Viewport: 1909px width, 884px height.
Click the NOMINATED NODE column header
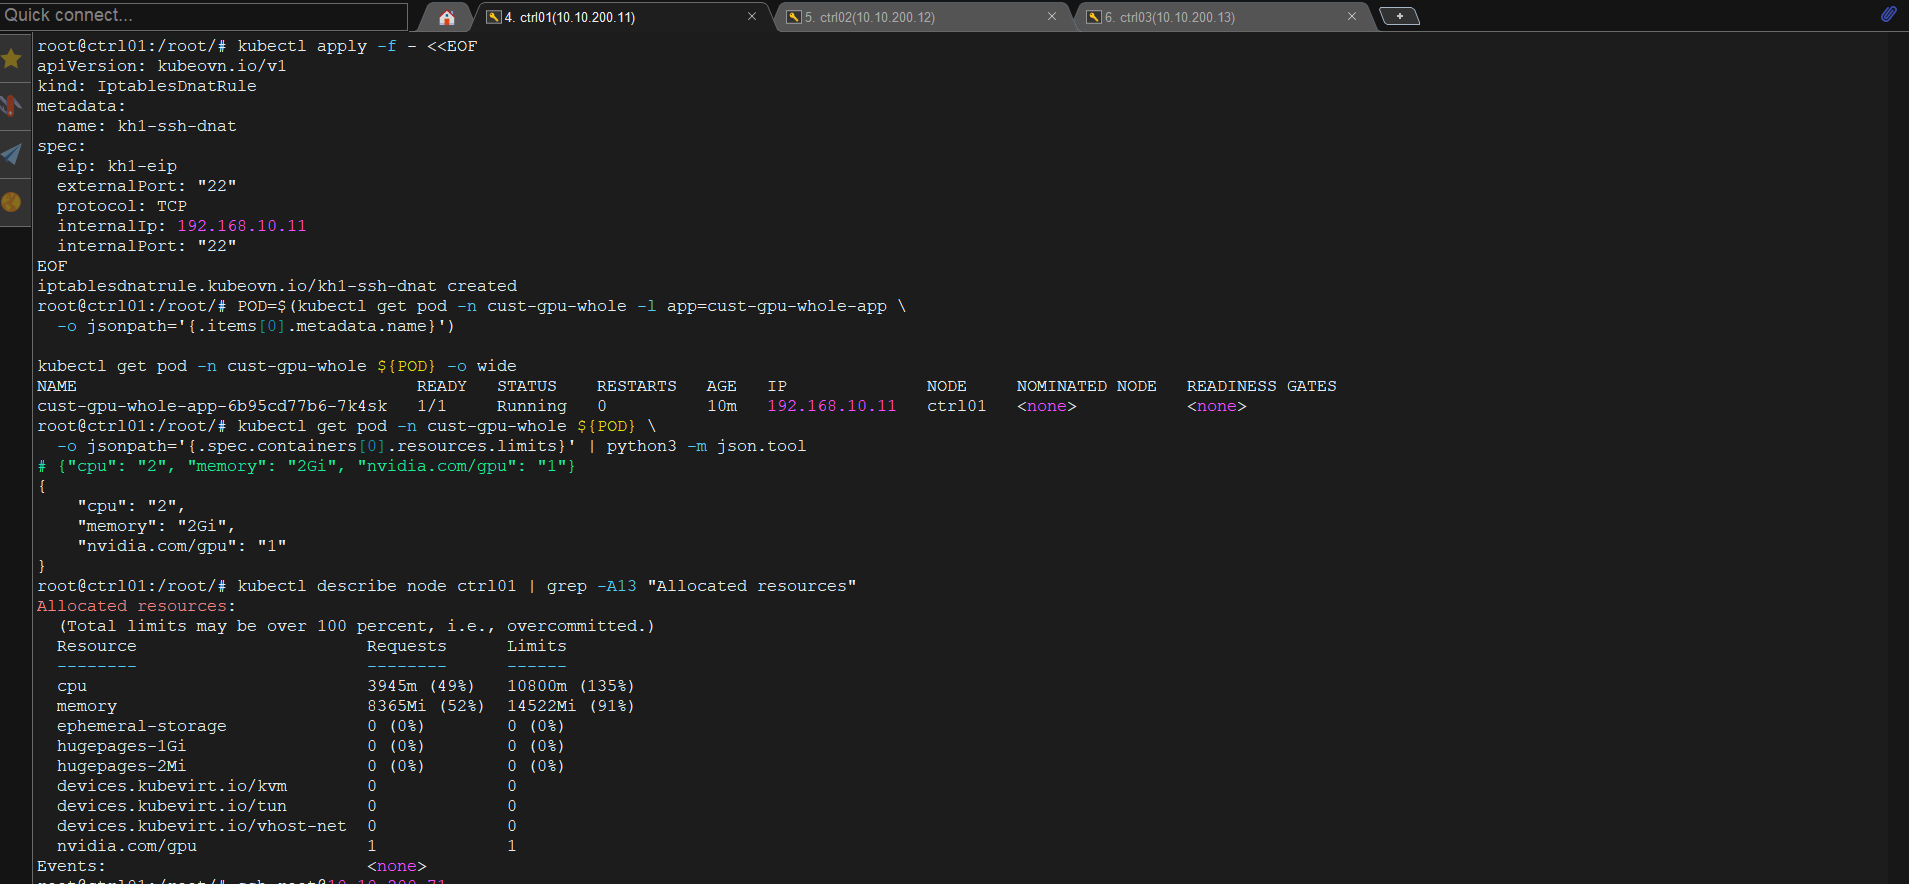pos(1087,386)
